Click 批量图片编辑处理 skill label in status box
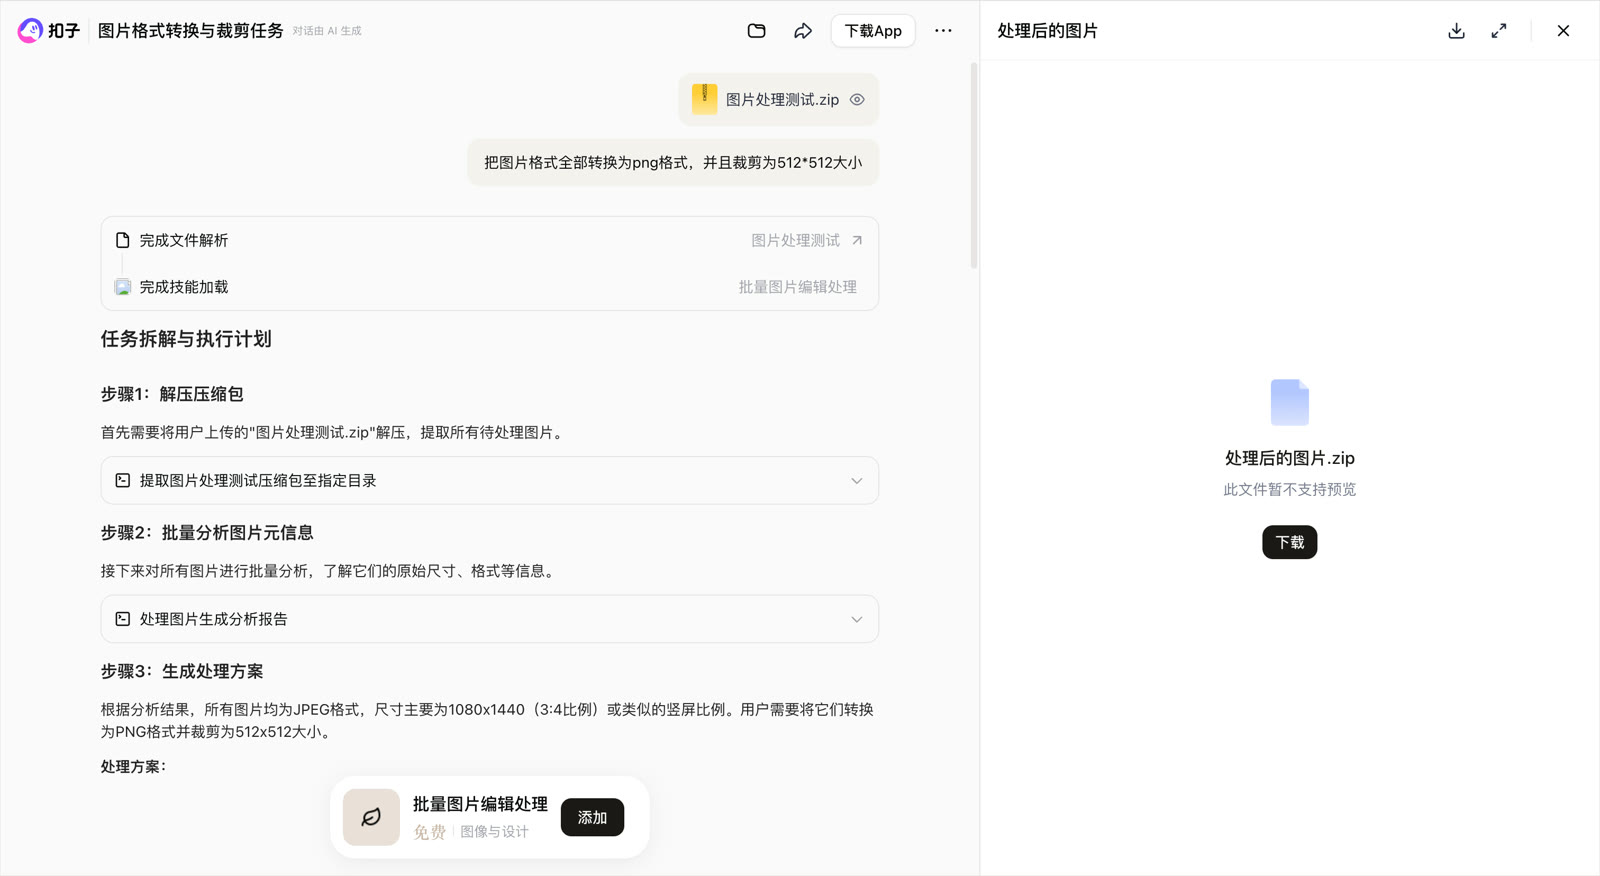This screenshot has height=876, width=1600. 797,287
